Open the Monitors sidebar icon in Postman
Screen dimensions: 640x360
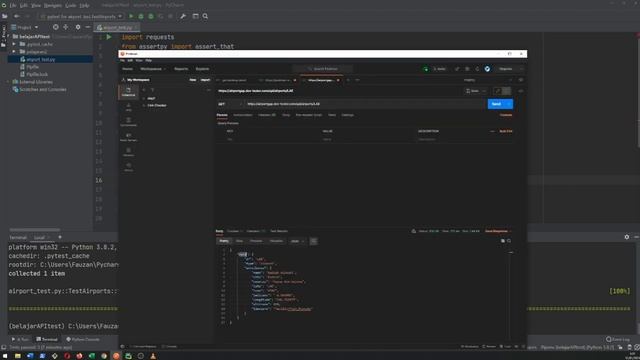[128, 152]
